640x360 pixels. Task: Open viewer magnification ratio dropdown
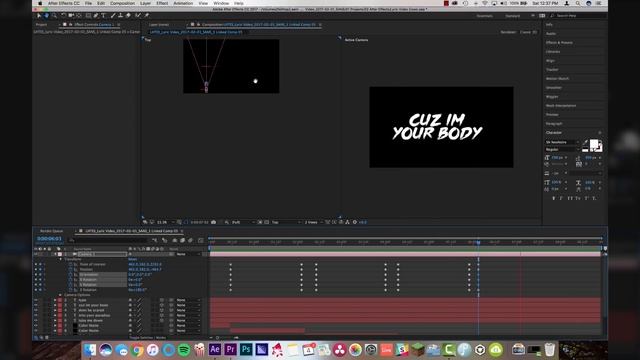click(x=166, y=222)
